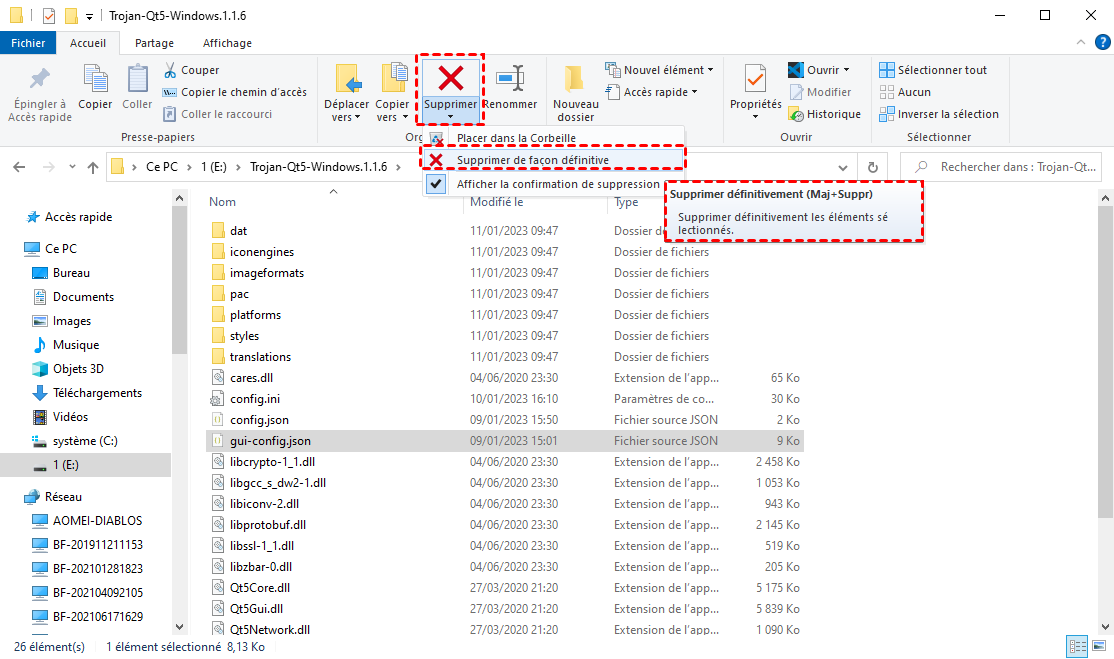
Task: Open the Fichier tab
Action: point(28,43)
